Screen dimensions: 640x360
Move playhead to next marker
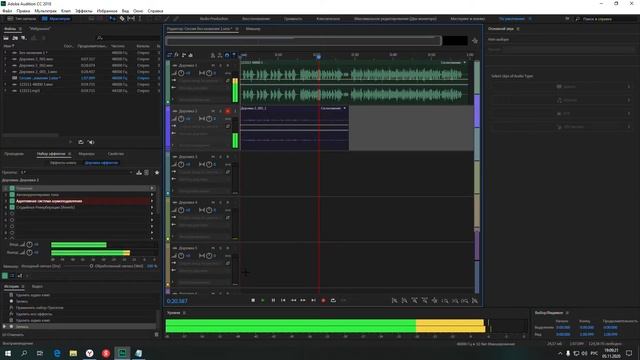(313, 300)
